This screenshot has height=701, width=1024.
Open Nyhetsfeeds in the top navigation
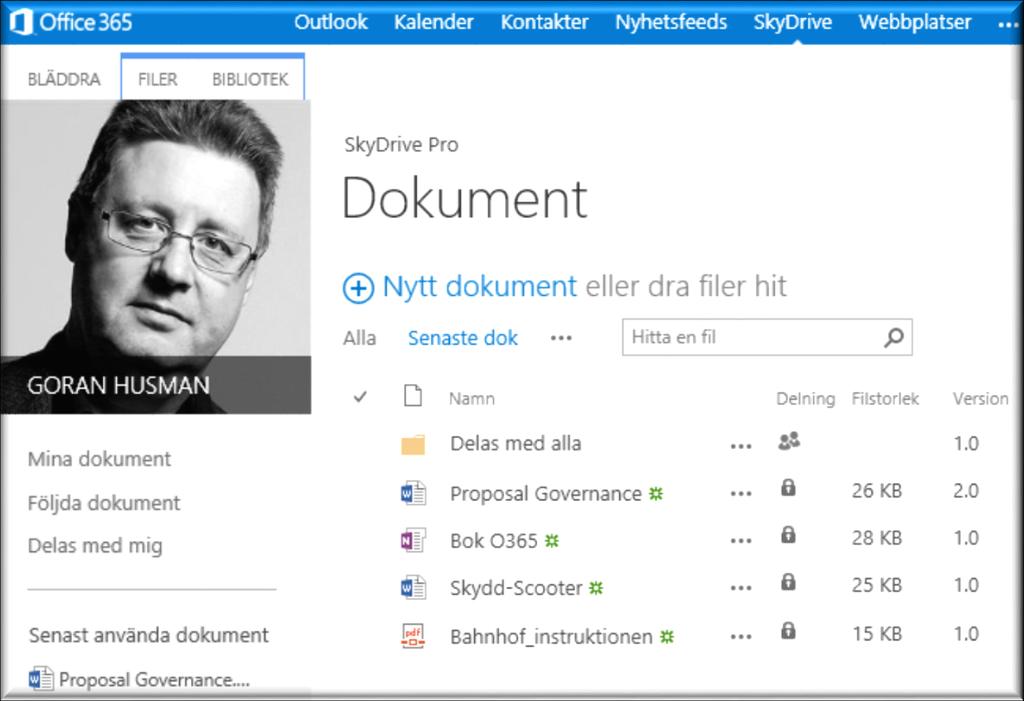coord(671,22)
